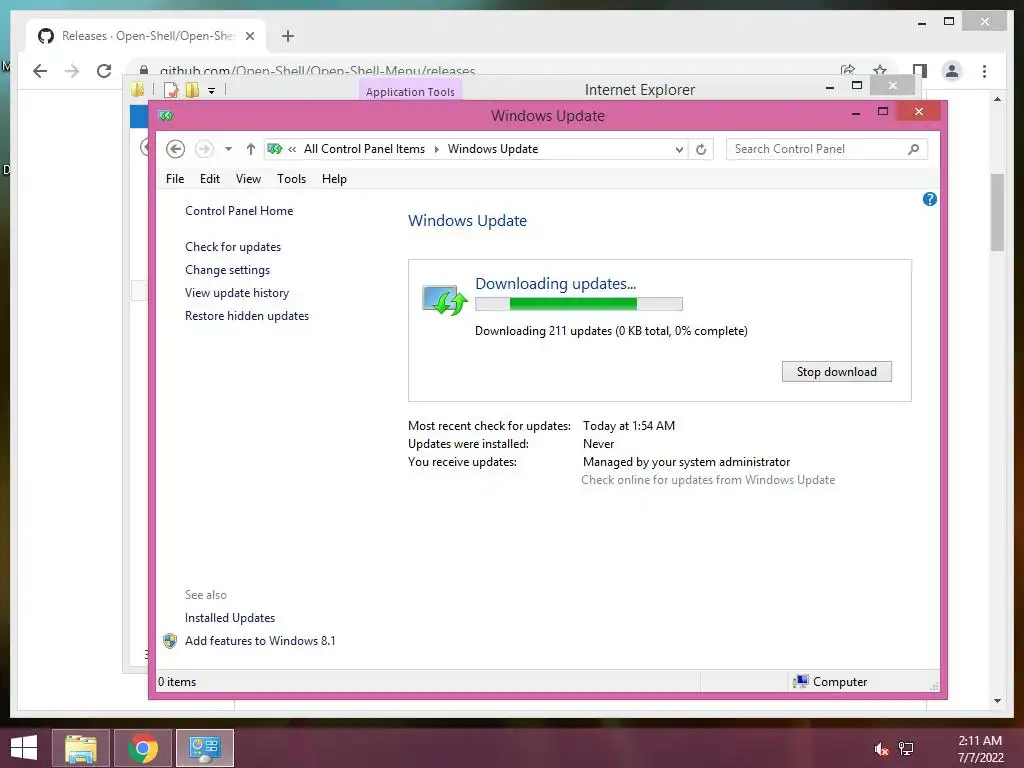This screenshot has height=768, width=1024.
Task: Click Chrome forward button
Action: point(72,71)
